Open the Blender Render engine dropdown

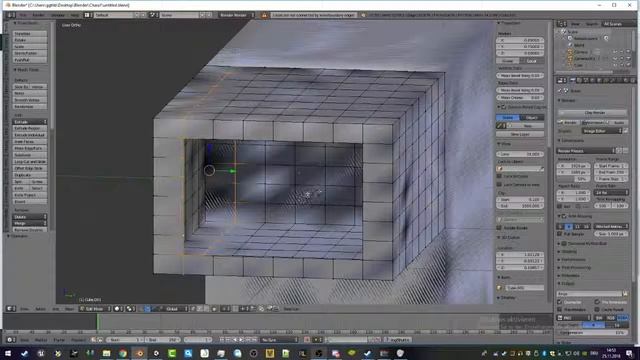pyautogui.click(x=237, y=15)
